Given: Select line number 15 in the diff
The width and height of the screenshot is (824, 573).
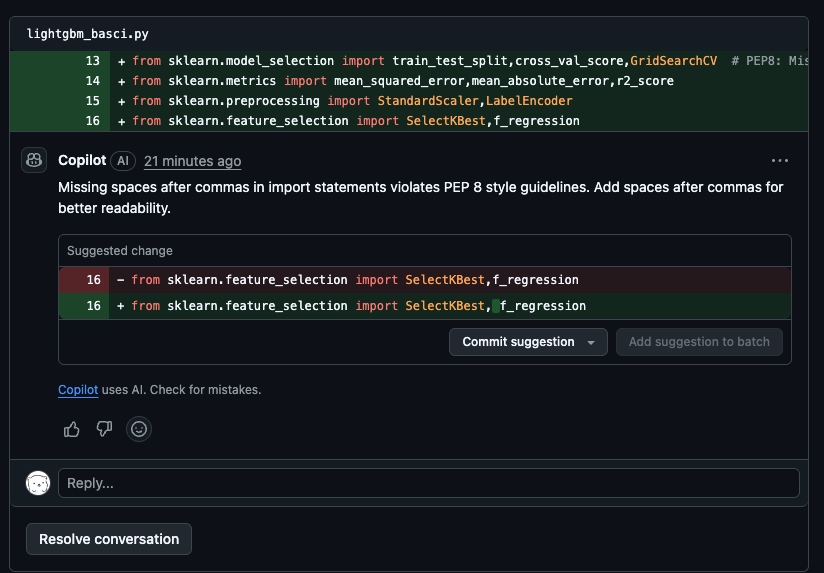Looking at the screenshot, I should point(93,101).
